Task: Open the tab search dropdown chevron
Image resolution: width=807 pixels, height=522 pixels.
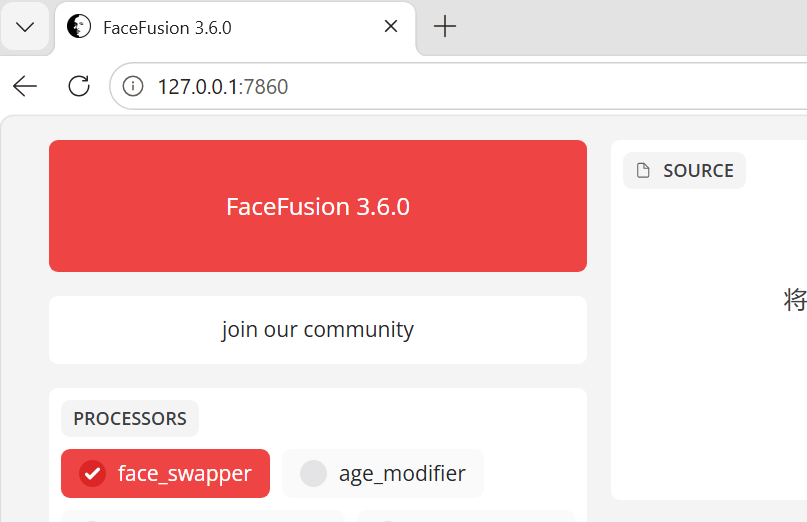Action: click(x=25, y=27)
